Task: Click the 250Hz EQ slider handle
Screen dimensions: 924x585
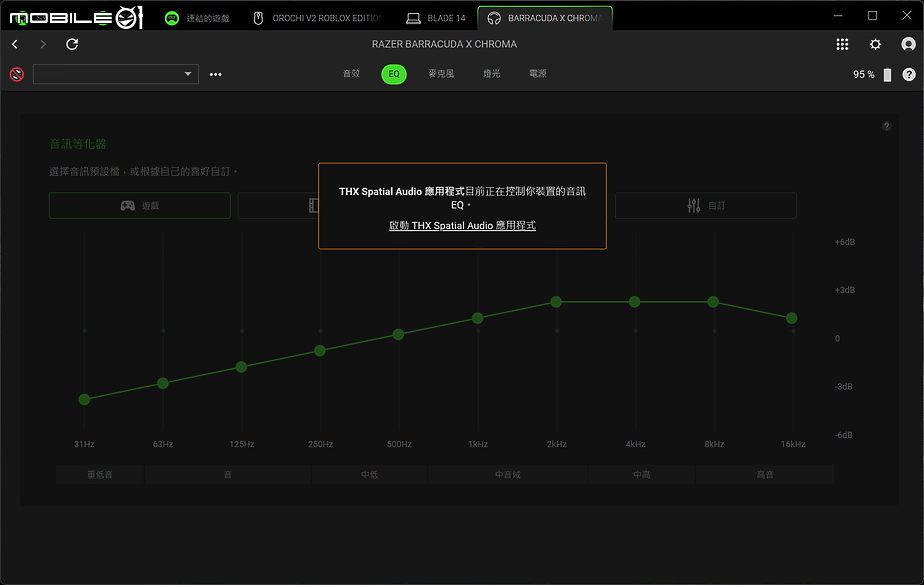Action: point(320,351)
